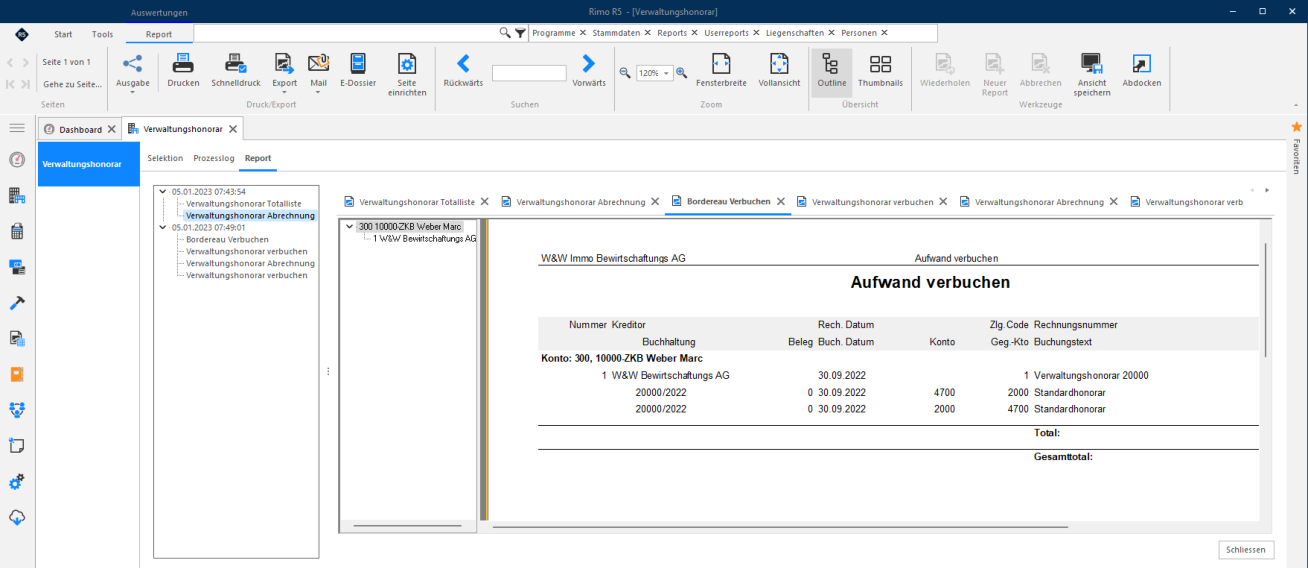Viewport: 1308px width, 569px height.
Task: Zoom in with the plus magnifier
Action: 682,73
